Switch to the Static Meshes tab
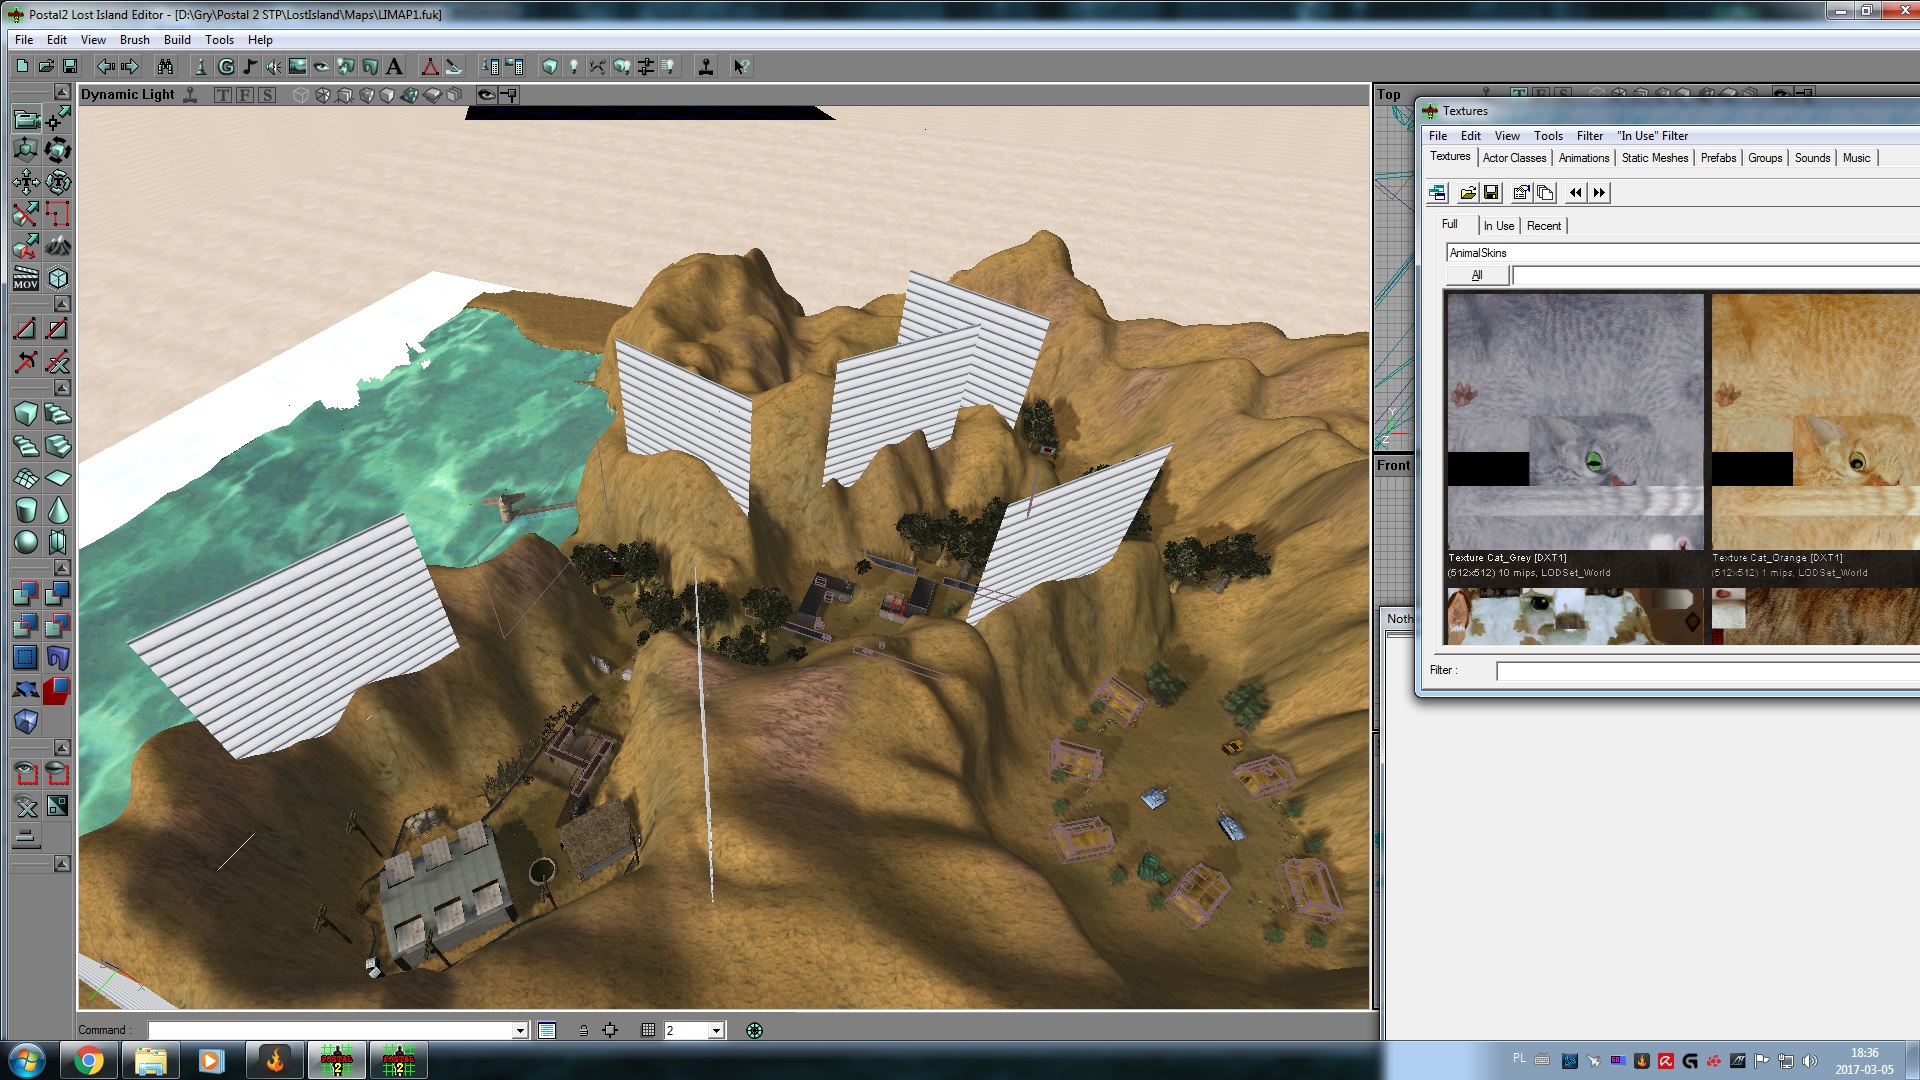The height and width of the screenshot is (1080, 1920). tap(1655, 158)
